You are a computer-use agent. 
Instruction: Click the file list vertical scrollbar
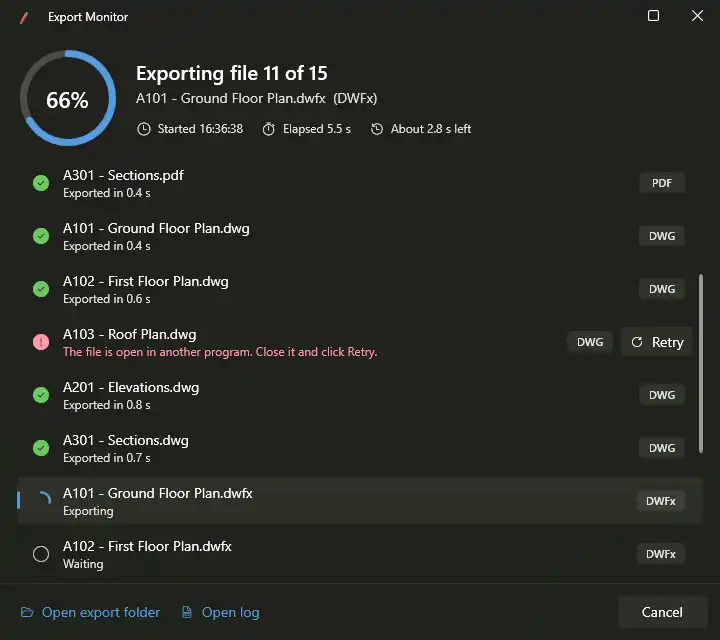pyautogui.click(x=701, y=364)
